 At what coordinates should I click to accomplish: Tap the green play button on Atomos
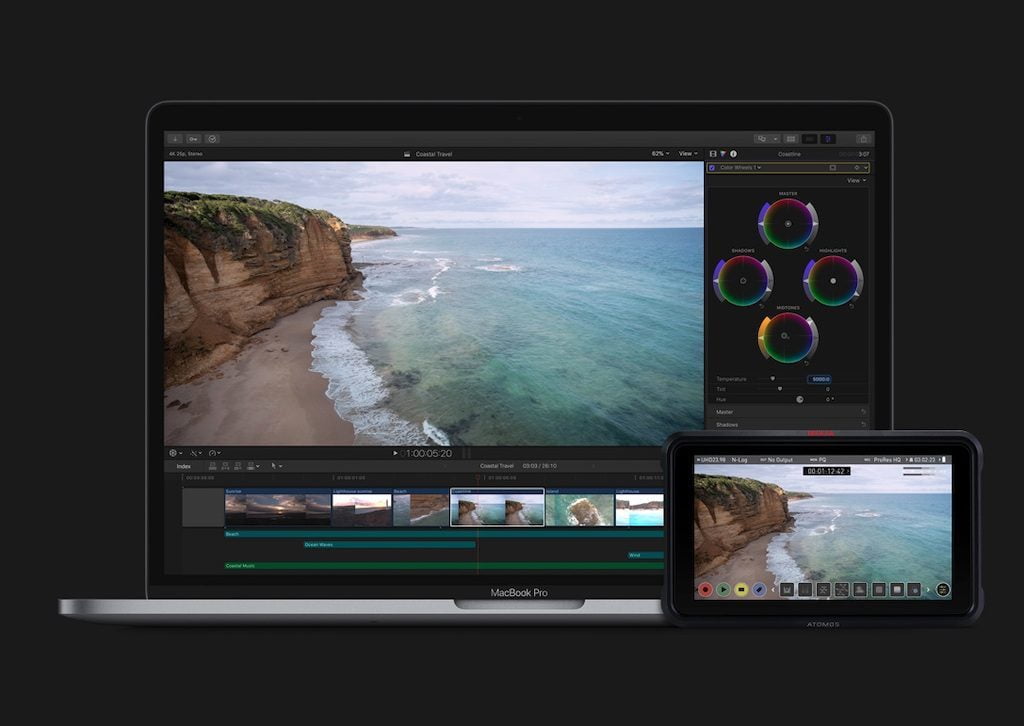[724, 590]
